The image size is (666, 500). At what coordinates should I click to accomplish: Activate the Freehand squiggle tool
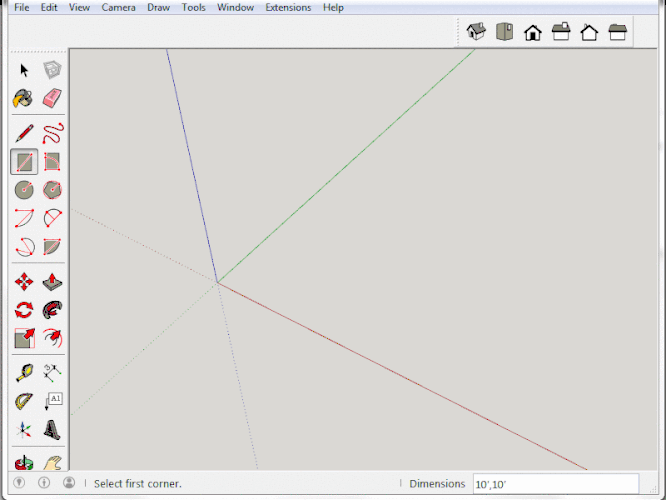point(53,133)
